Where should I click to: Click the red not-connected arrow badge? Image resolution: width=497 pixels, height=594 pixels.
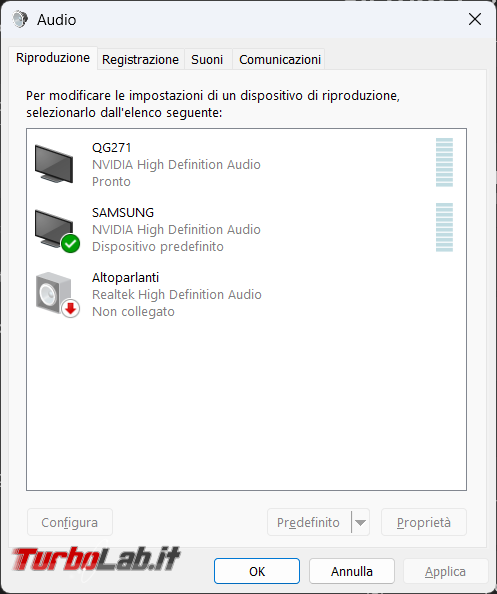pos(70,309)
